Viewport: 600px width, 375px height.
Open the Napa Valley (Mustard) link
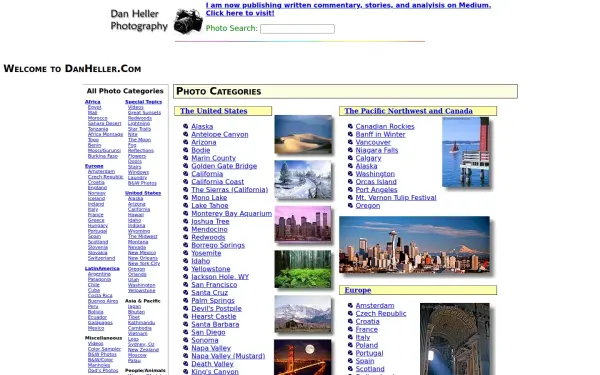click(x=228, y=356)
